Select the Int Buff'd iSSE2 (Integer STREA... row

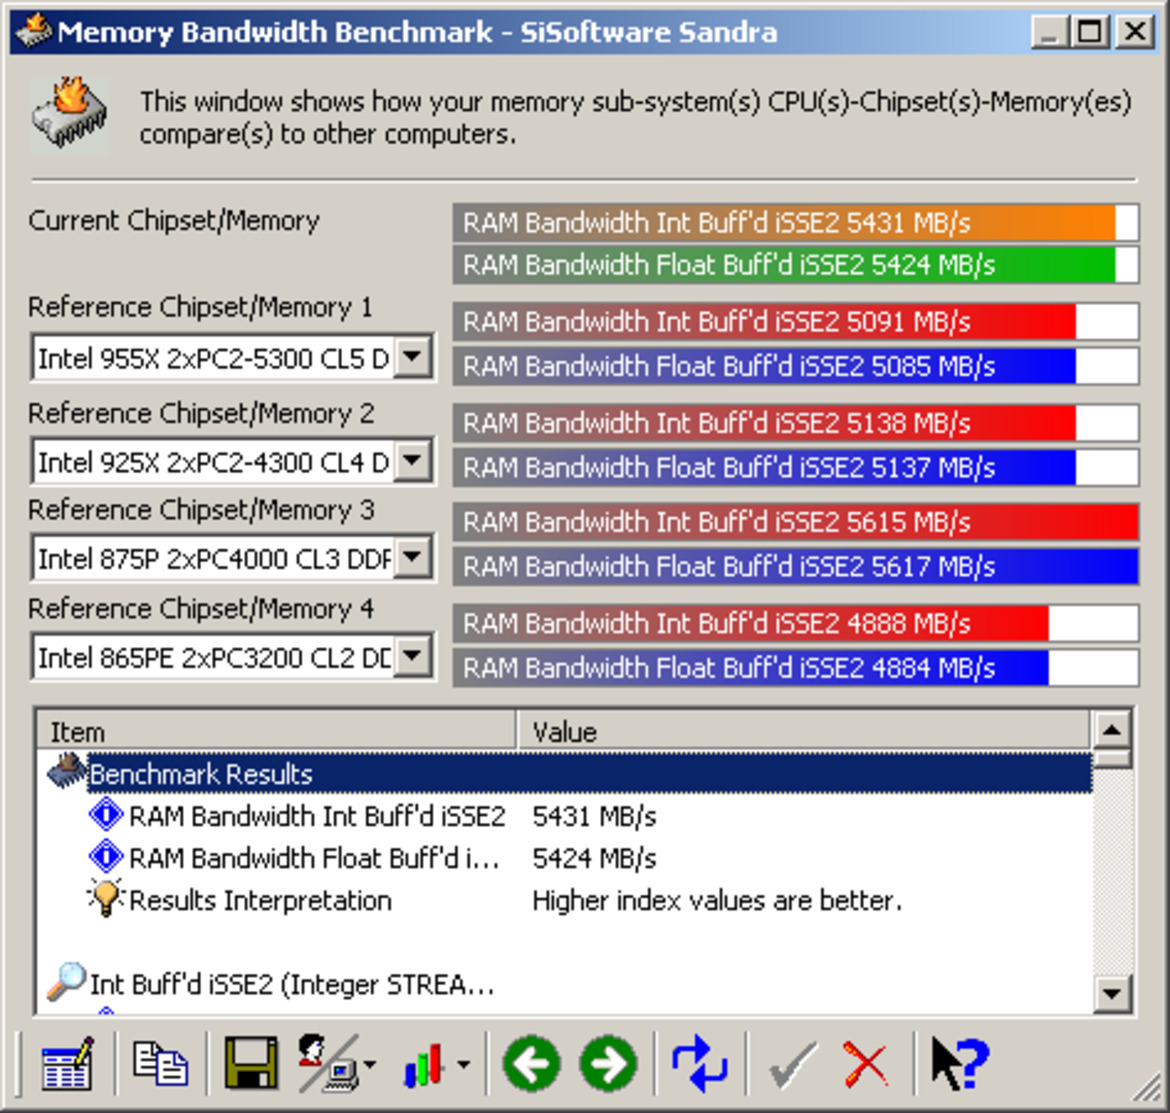coord(565,984)
